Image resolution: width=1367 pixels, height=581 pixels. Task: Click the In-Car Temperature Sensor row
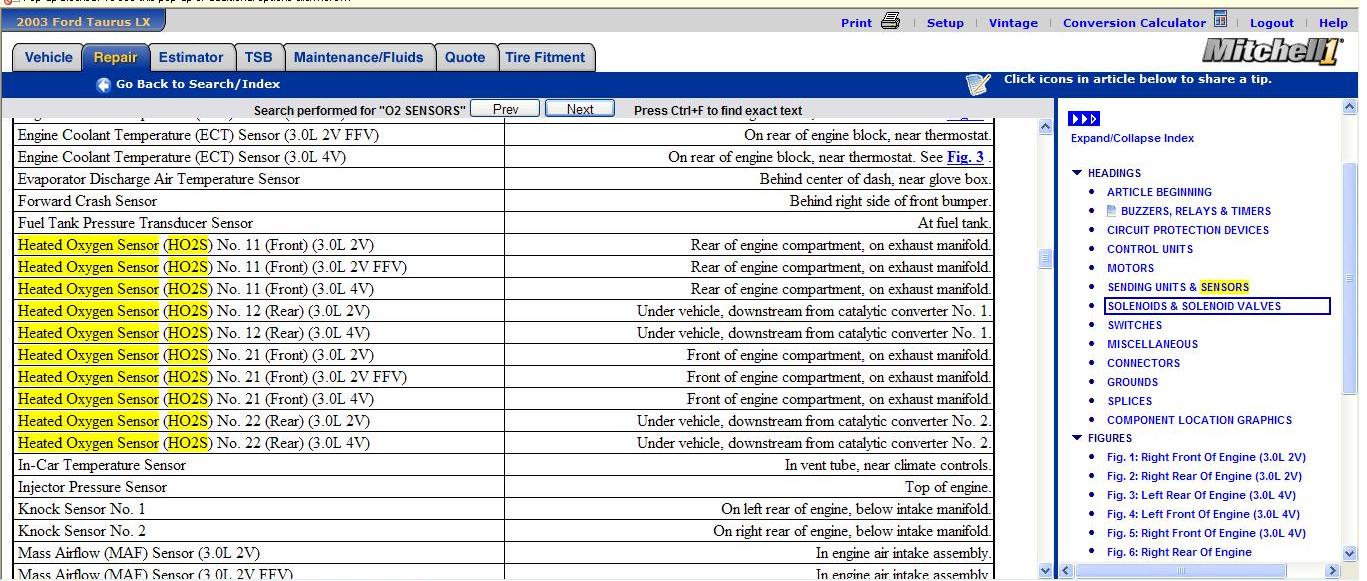point(504,465)
